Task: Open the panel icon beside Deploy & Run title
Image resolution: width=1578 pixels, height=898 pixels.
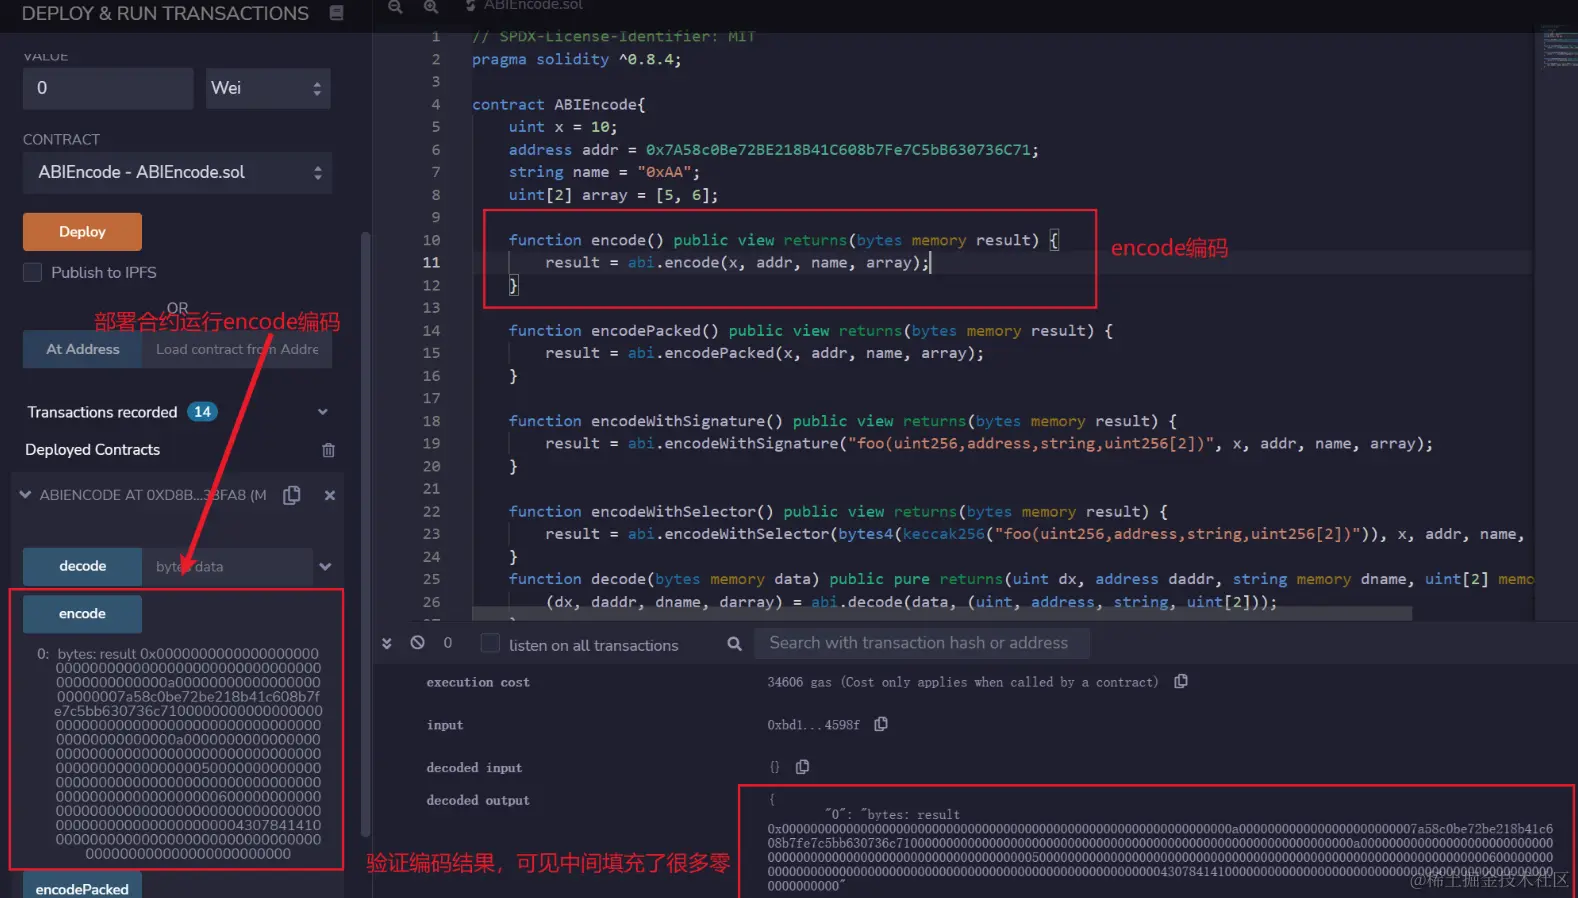Action: pos(336,13)
